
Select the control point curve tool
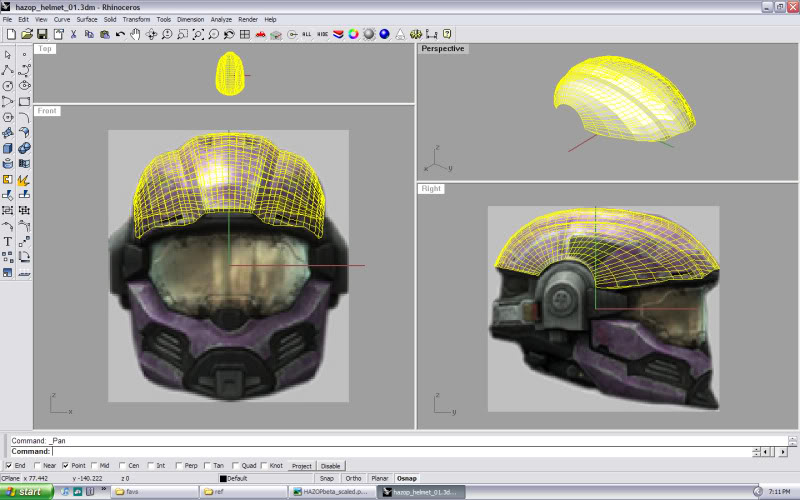pyautogui.click(x=24, y=70)
